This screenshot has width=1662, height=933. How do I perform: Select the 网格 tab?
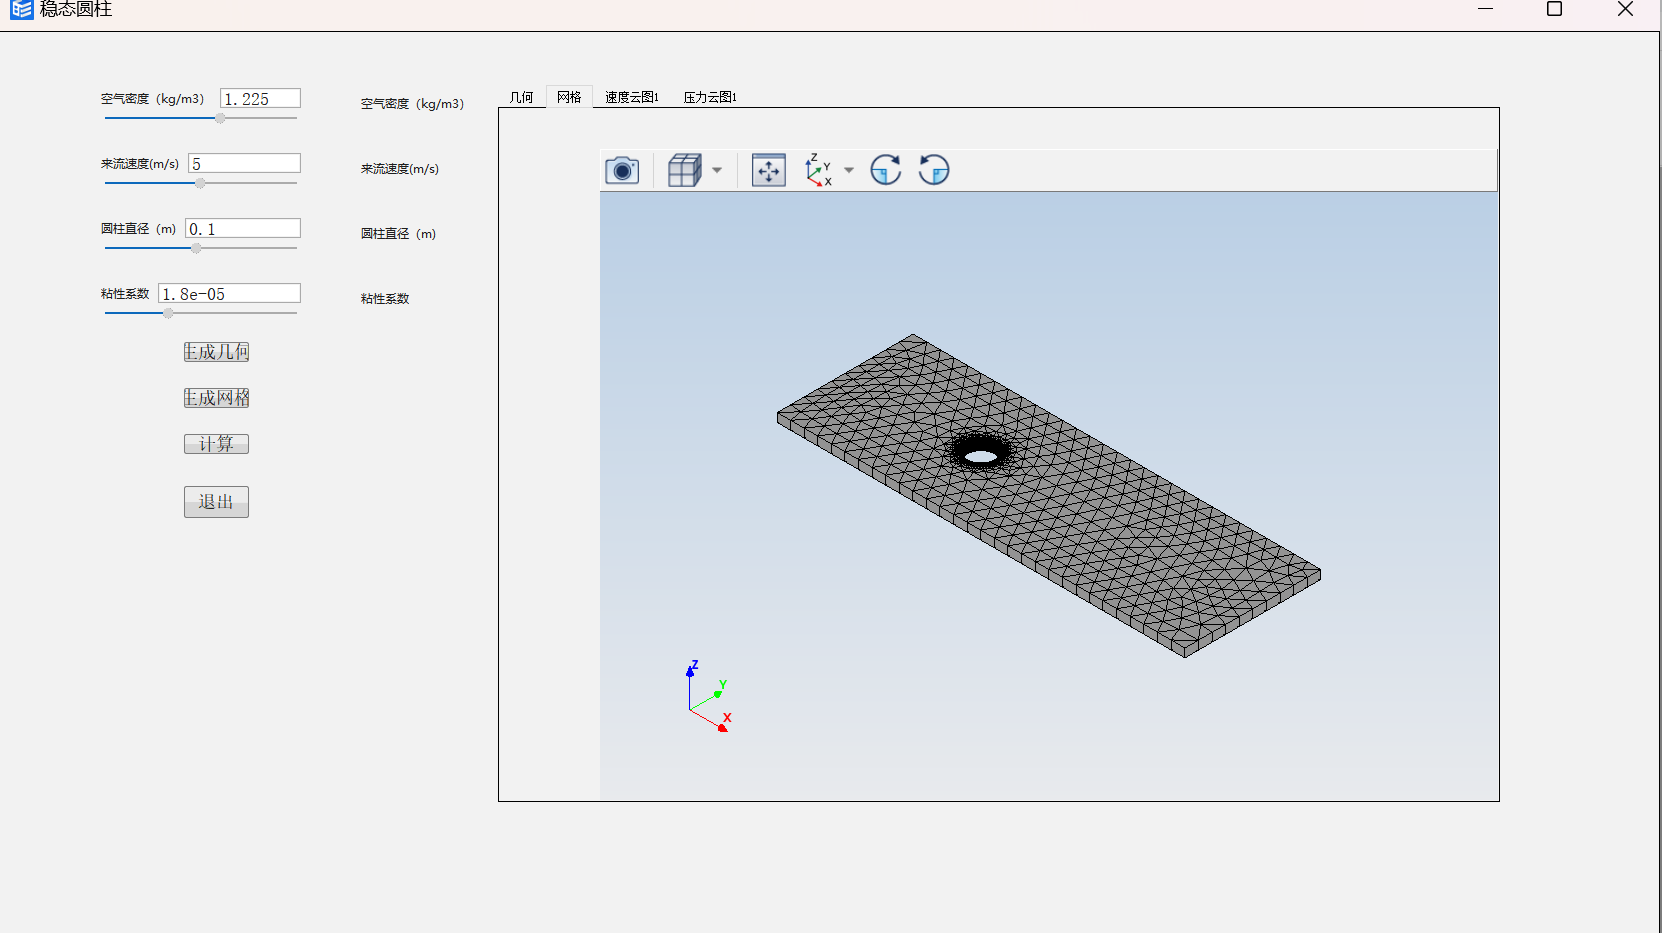(569, 96)
